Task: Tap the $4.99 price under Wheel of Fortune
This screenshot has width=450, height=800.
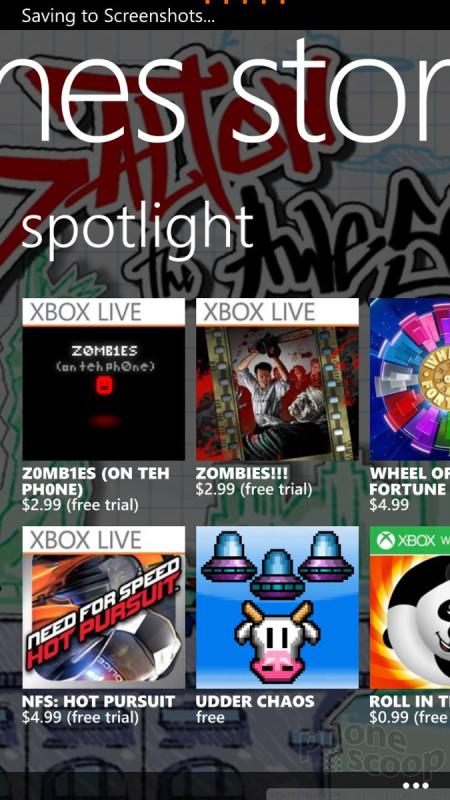Action: 389,505
